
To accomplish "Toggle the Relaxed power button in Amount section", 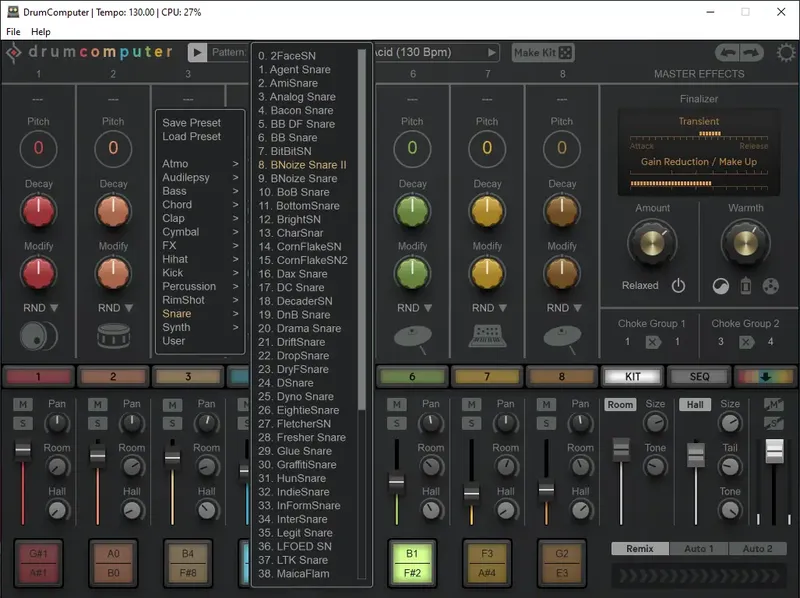I will pyautogui.click(x=677, y=285).
